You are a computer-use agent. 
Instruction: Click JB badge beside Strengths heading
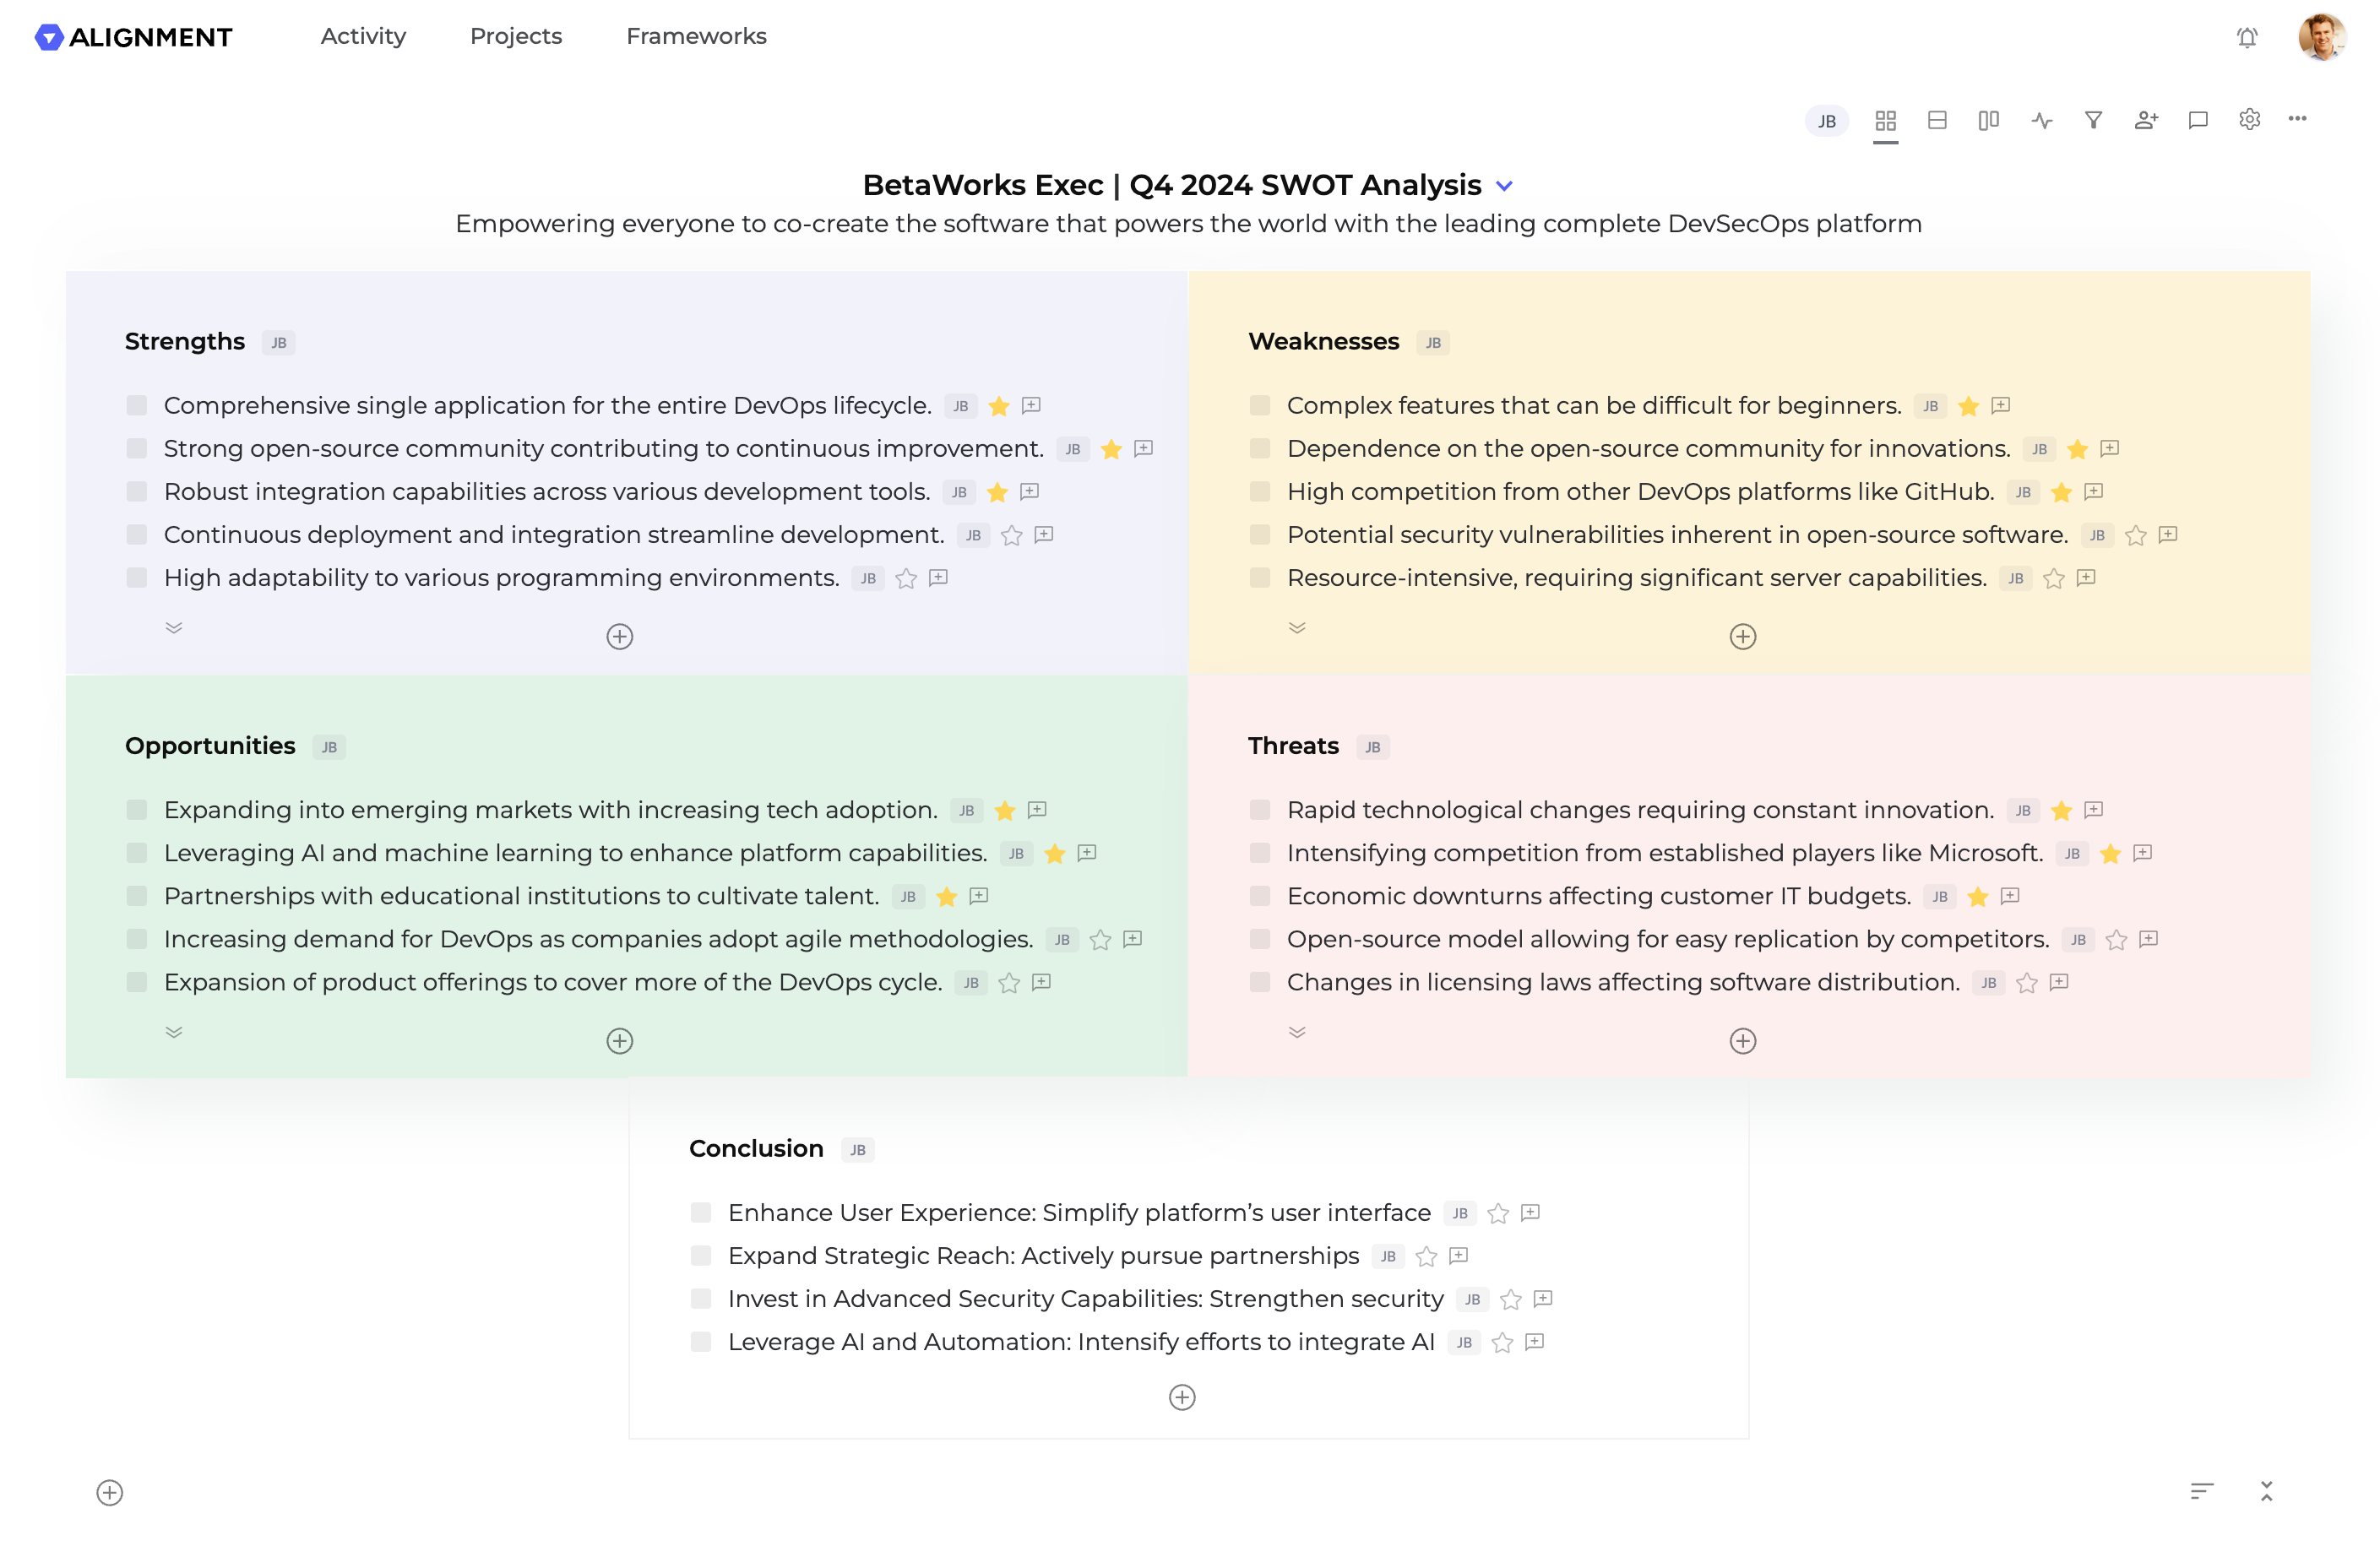(279, 342)
